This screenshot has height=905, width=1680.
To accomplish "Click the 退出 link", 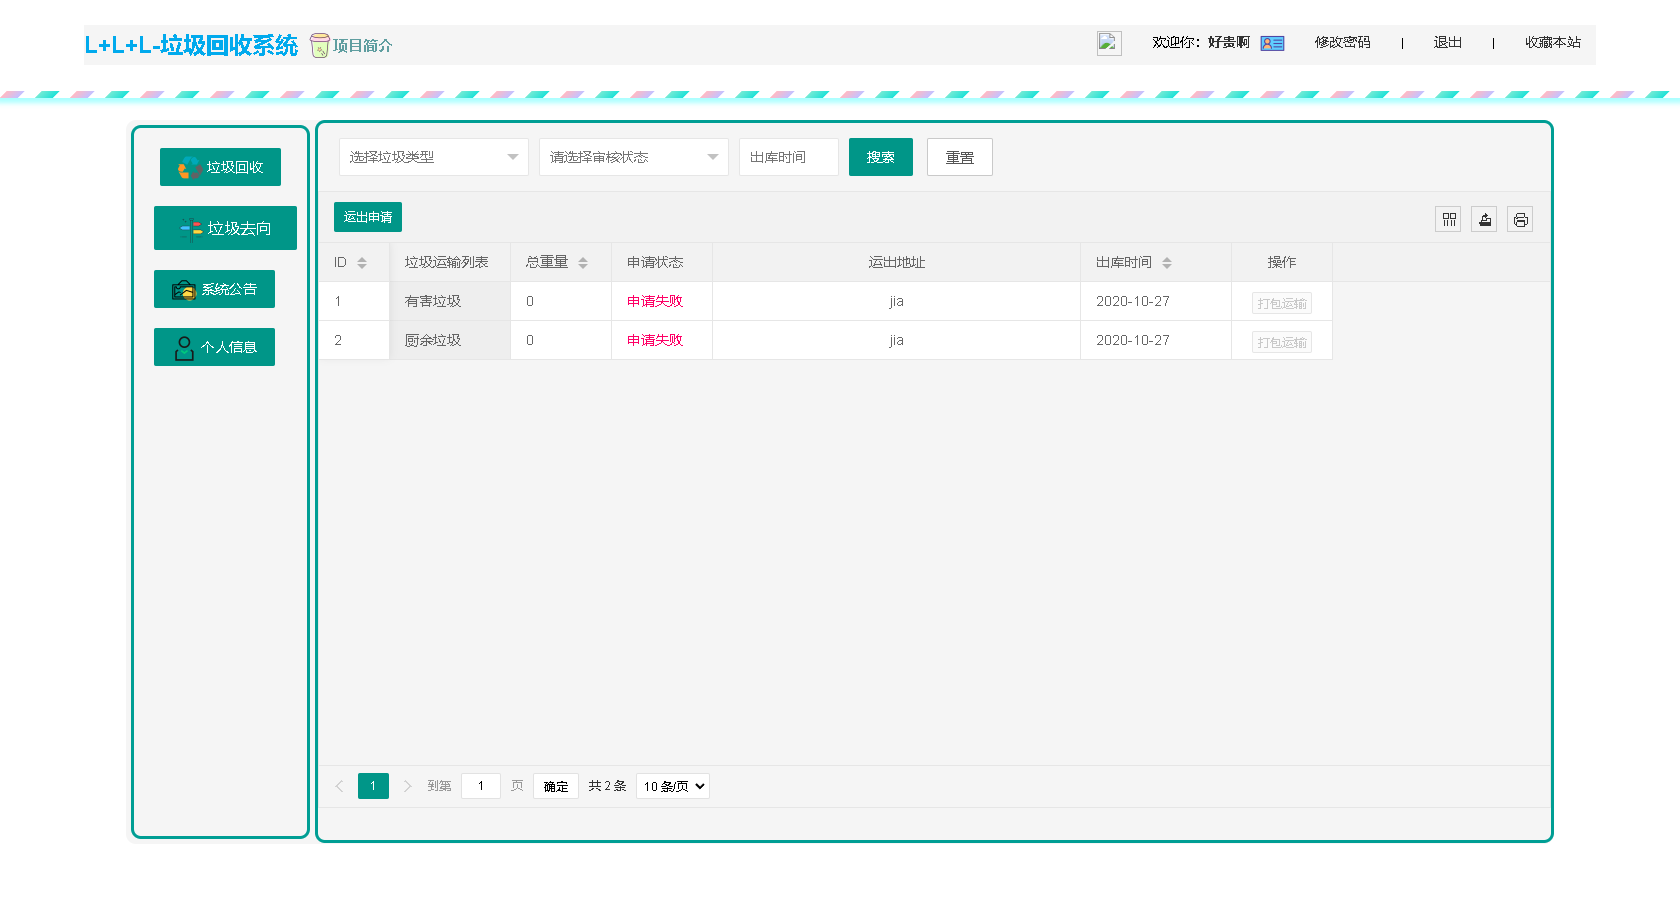I will [x=1447, y=42].
